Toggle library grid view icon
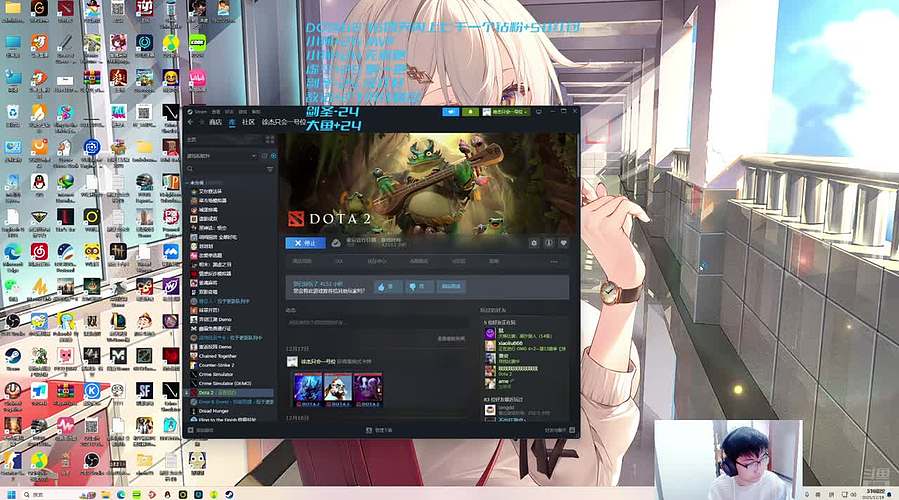Viewport: 899px width, 500px height. pos(272,141)
